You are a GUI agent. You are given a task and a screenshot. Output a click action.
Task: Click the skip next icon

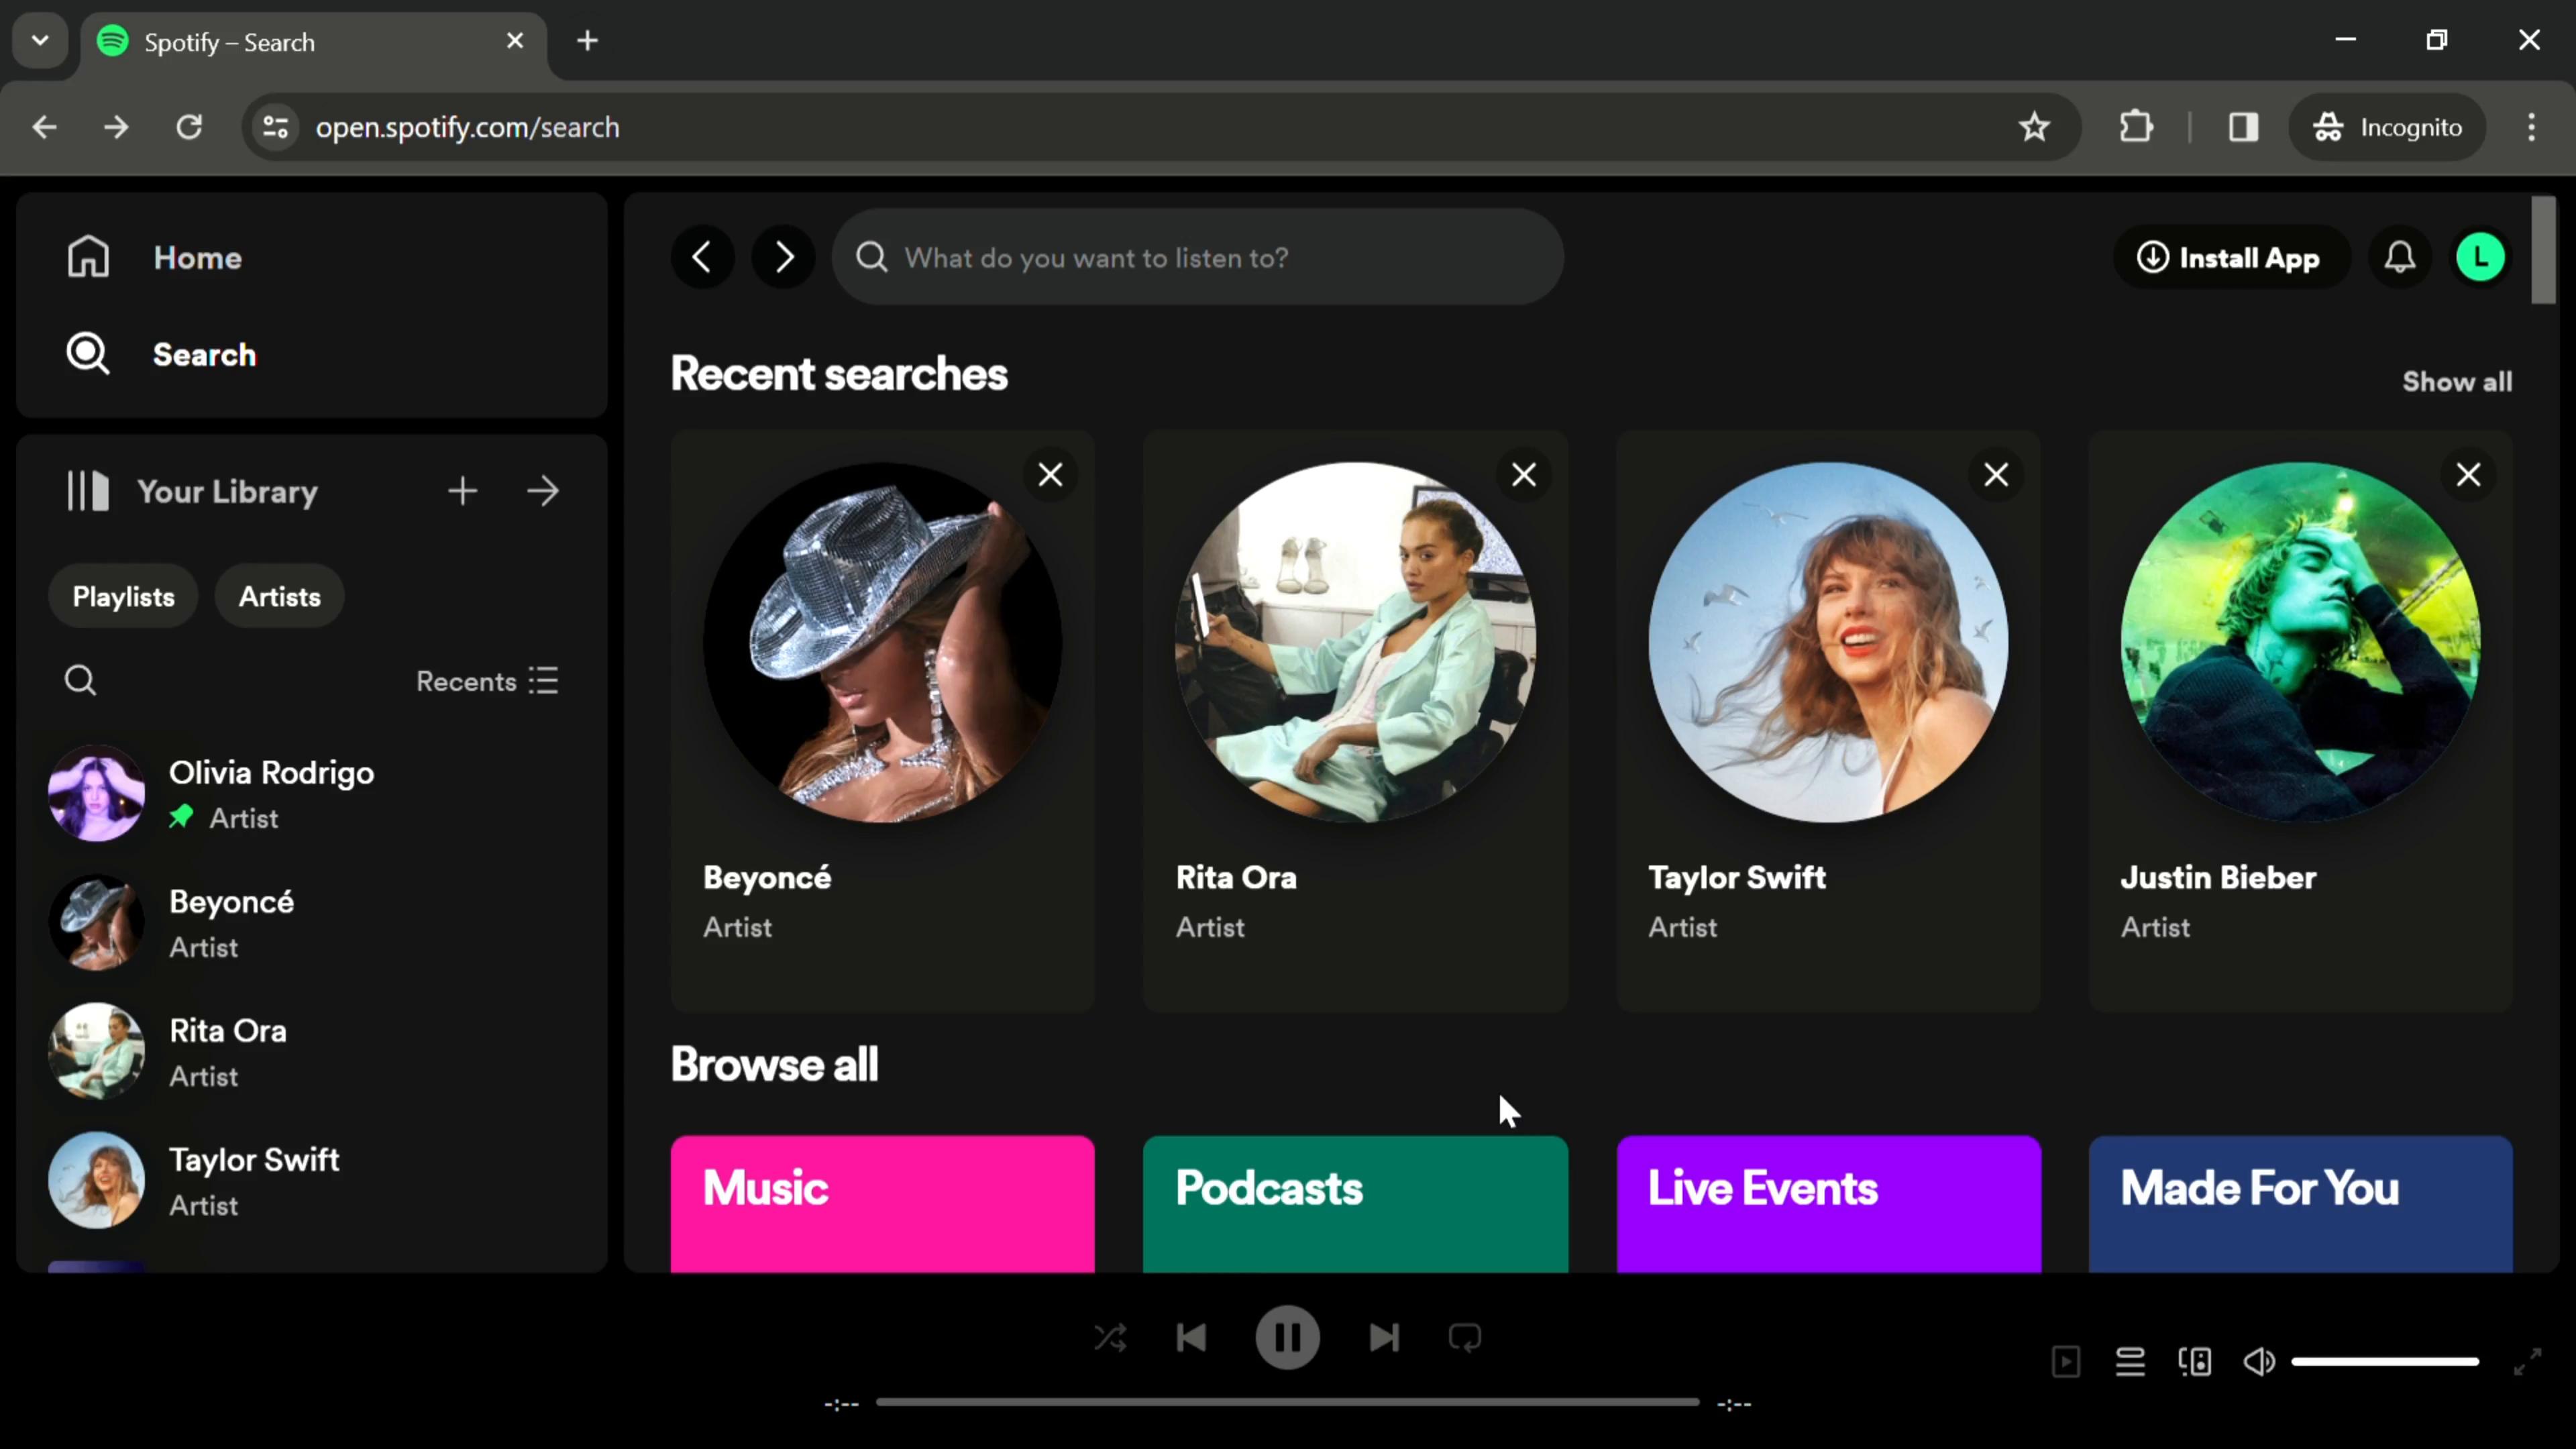click(x=1383, y=1339)
